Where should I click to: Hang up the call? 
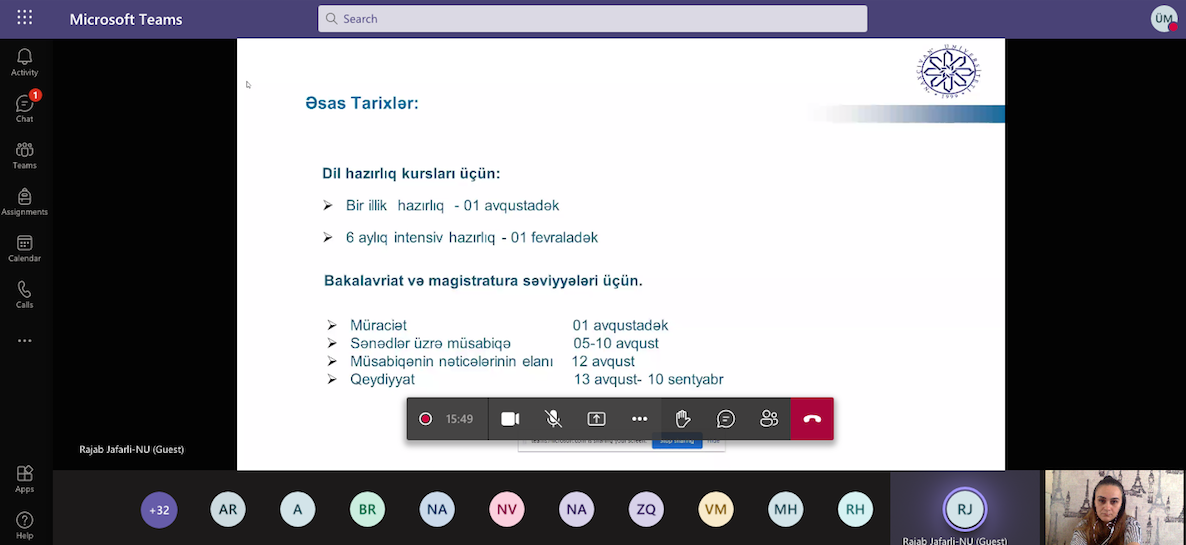[812, 419]
